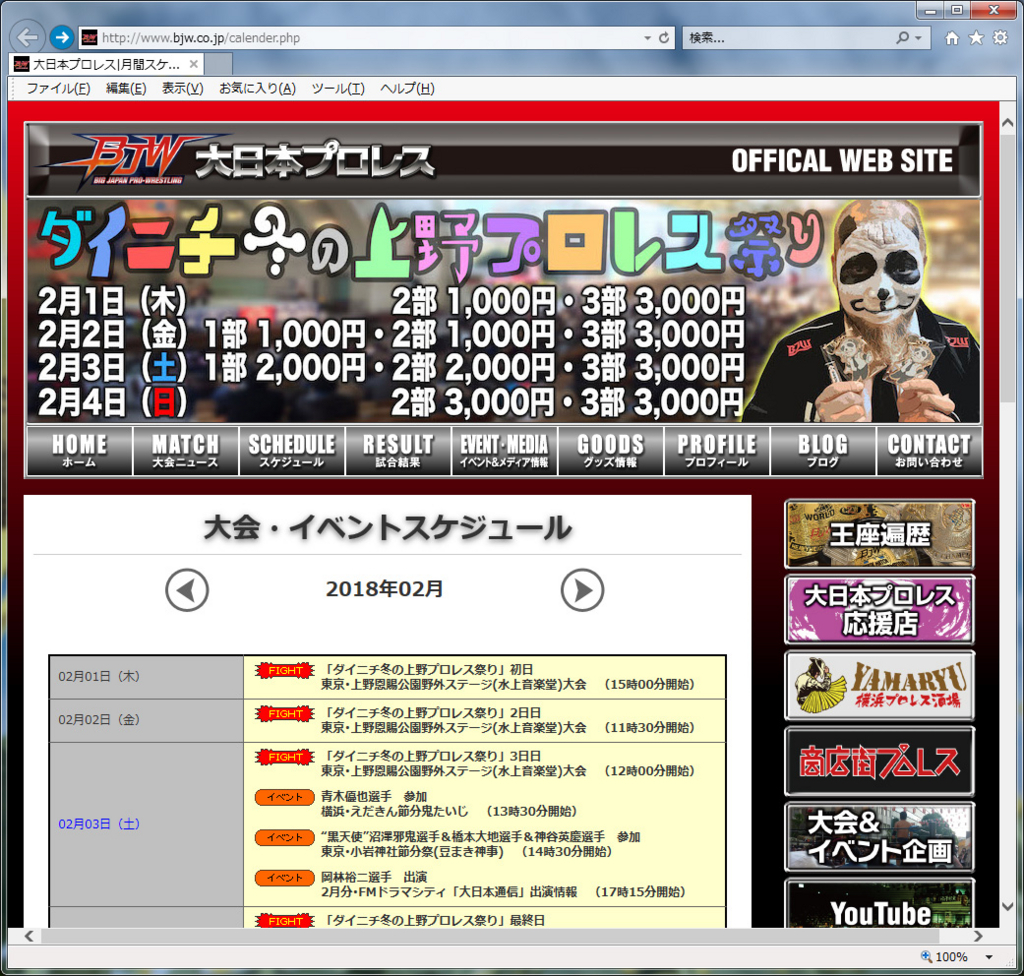Open 王座遍歴 sidebar banner
The height and width of the screenshot is (976, 1024).
point(879,534)
